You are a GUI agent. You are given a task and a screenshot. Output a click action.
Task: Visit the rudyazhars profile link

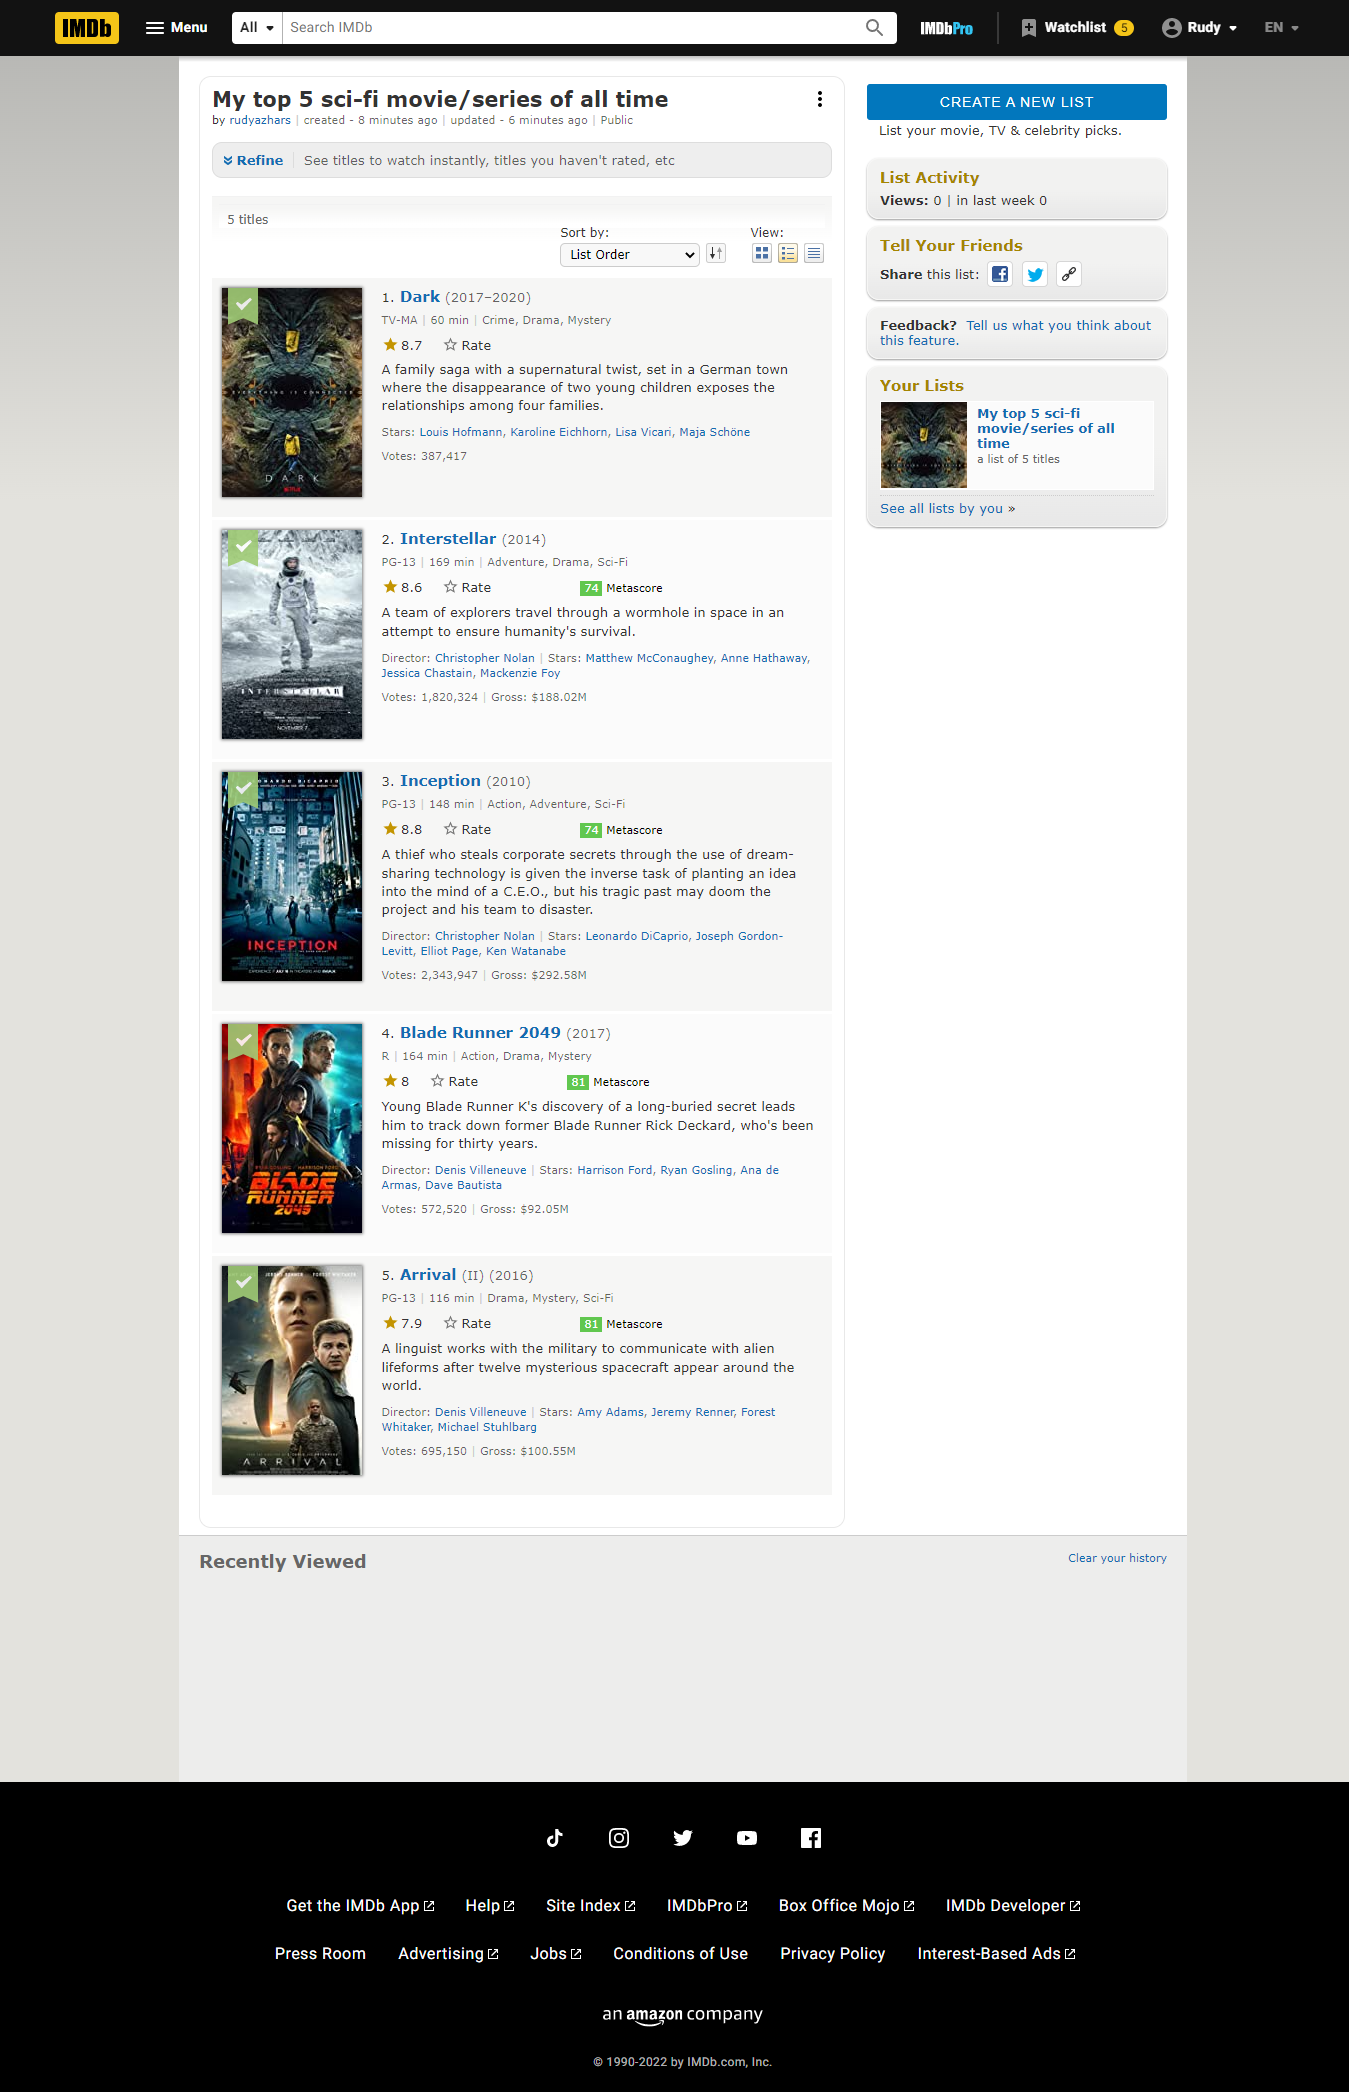tap(260, 120)
